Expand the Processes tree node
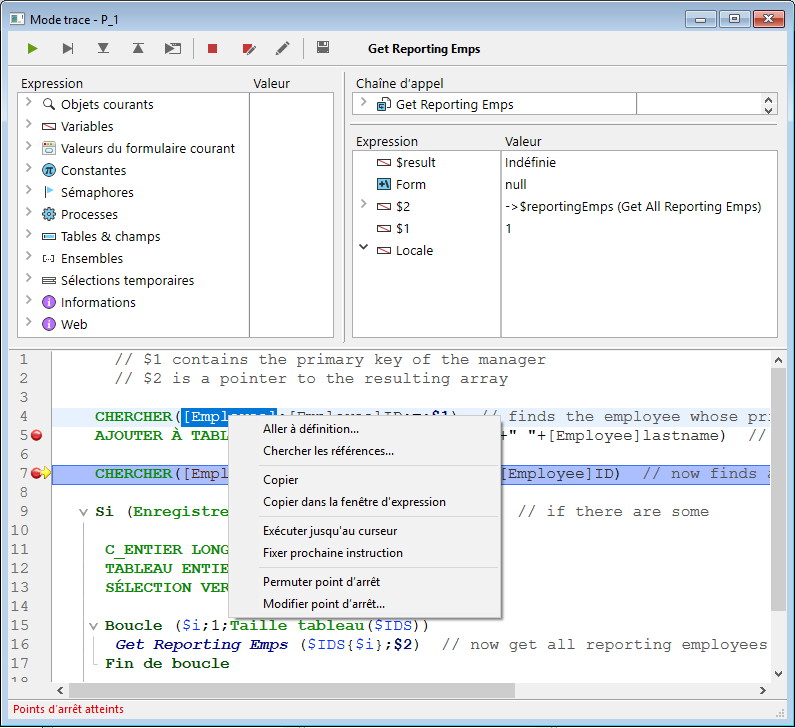This screenshot has width=795, height=728. [28, 214]
